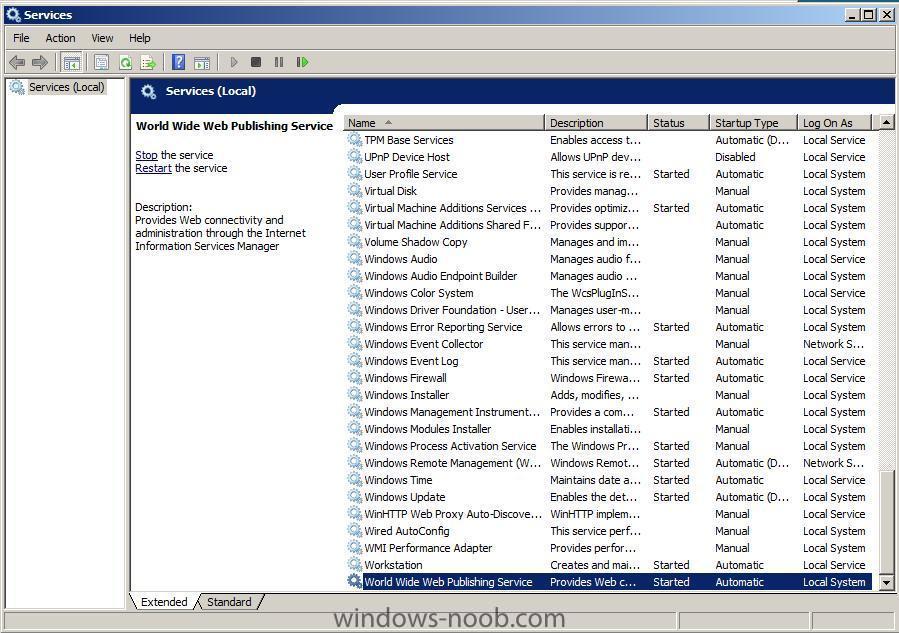Select WinHTTP Web Proxy Auto-Discove... row

[x=608, y=514]
